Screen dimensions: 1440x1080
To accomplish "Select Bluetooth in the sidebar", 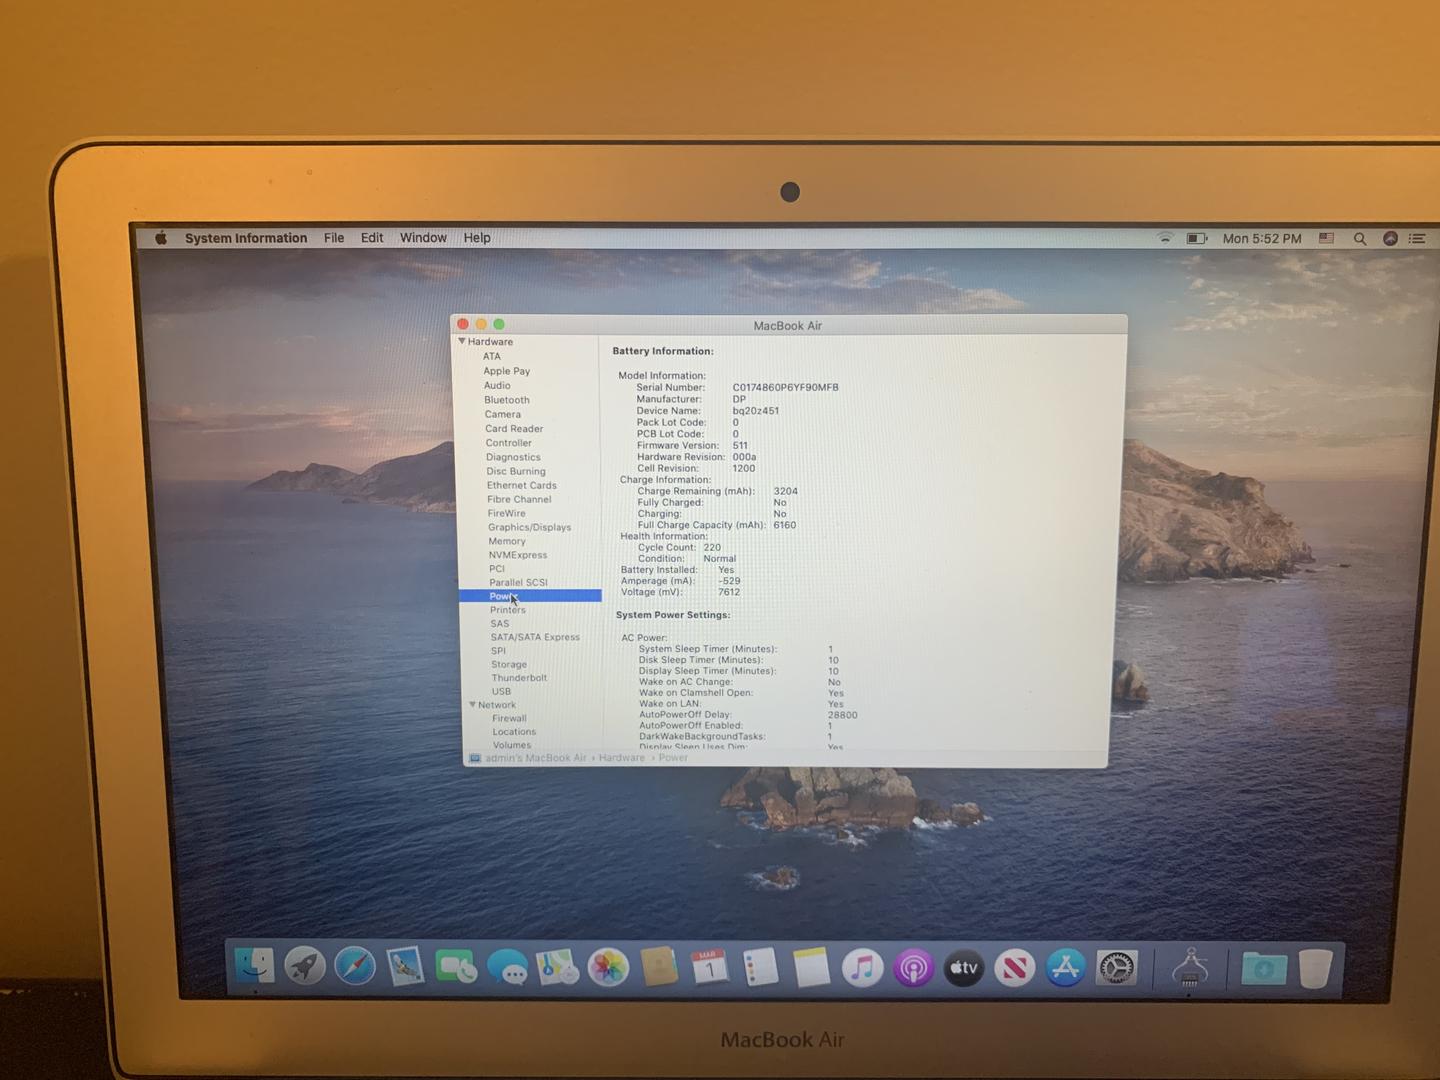I will point(507,400).
